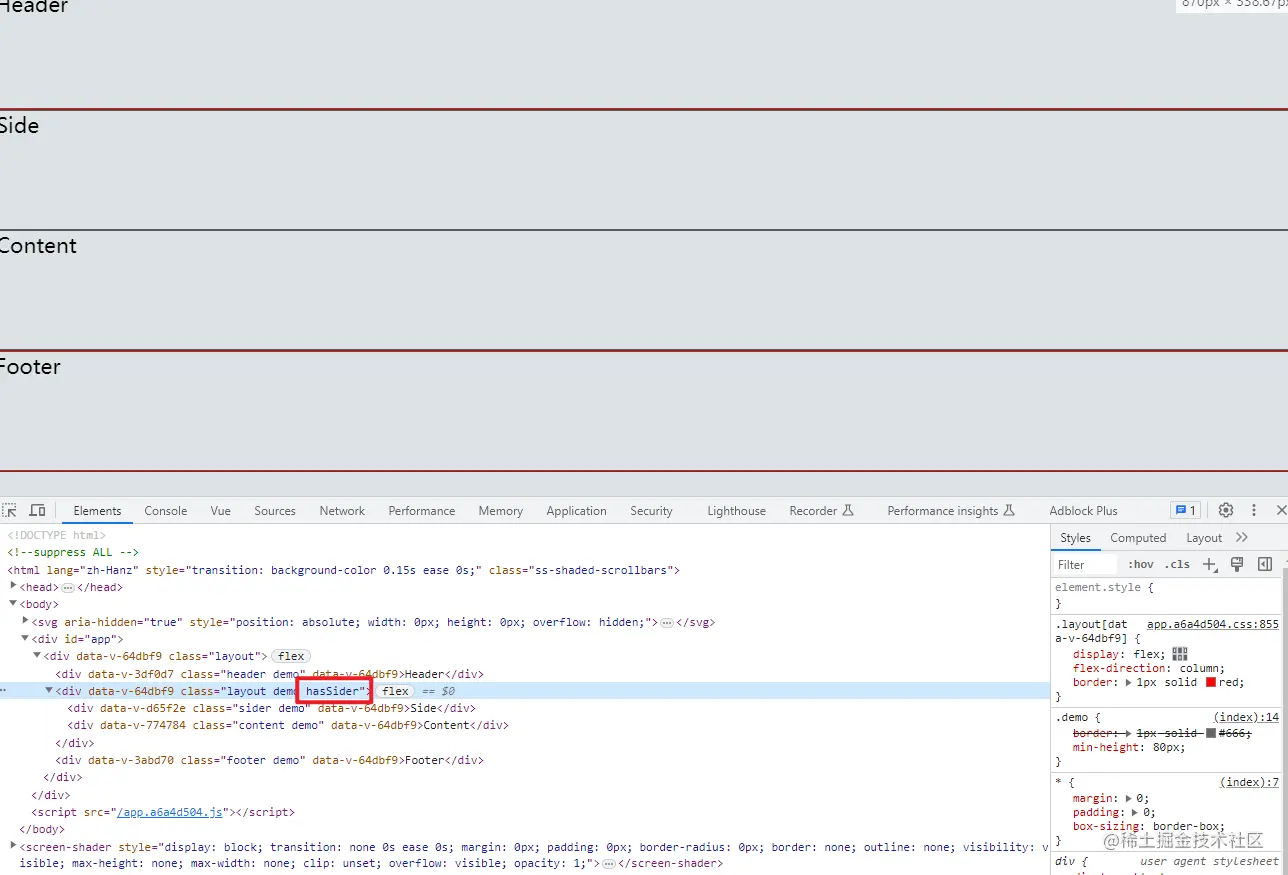Select the footer demo div node

pyautogui.click(x=270, y=760)
